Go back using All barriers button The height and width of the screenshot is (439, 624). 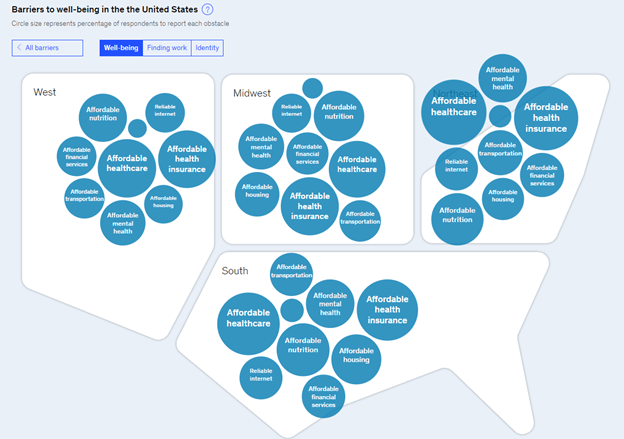[x=48, y=48]
